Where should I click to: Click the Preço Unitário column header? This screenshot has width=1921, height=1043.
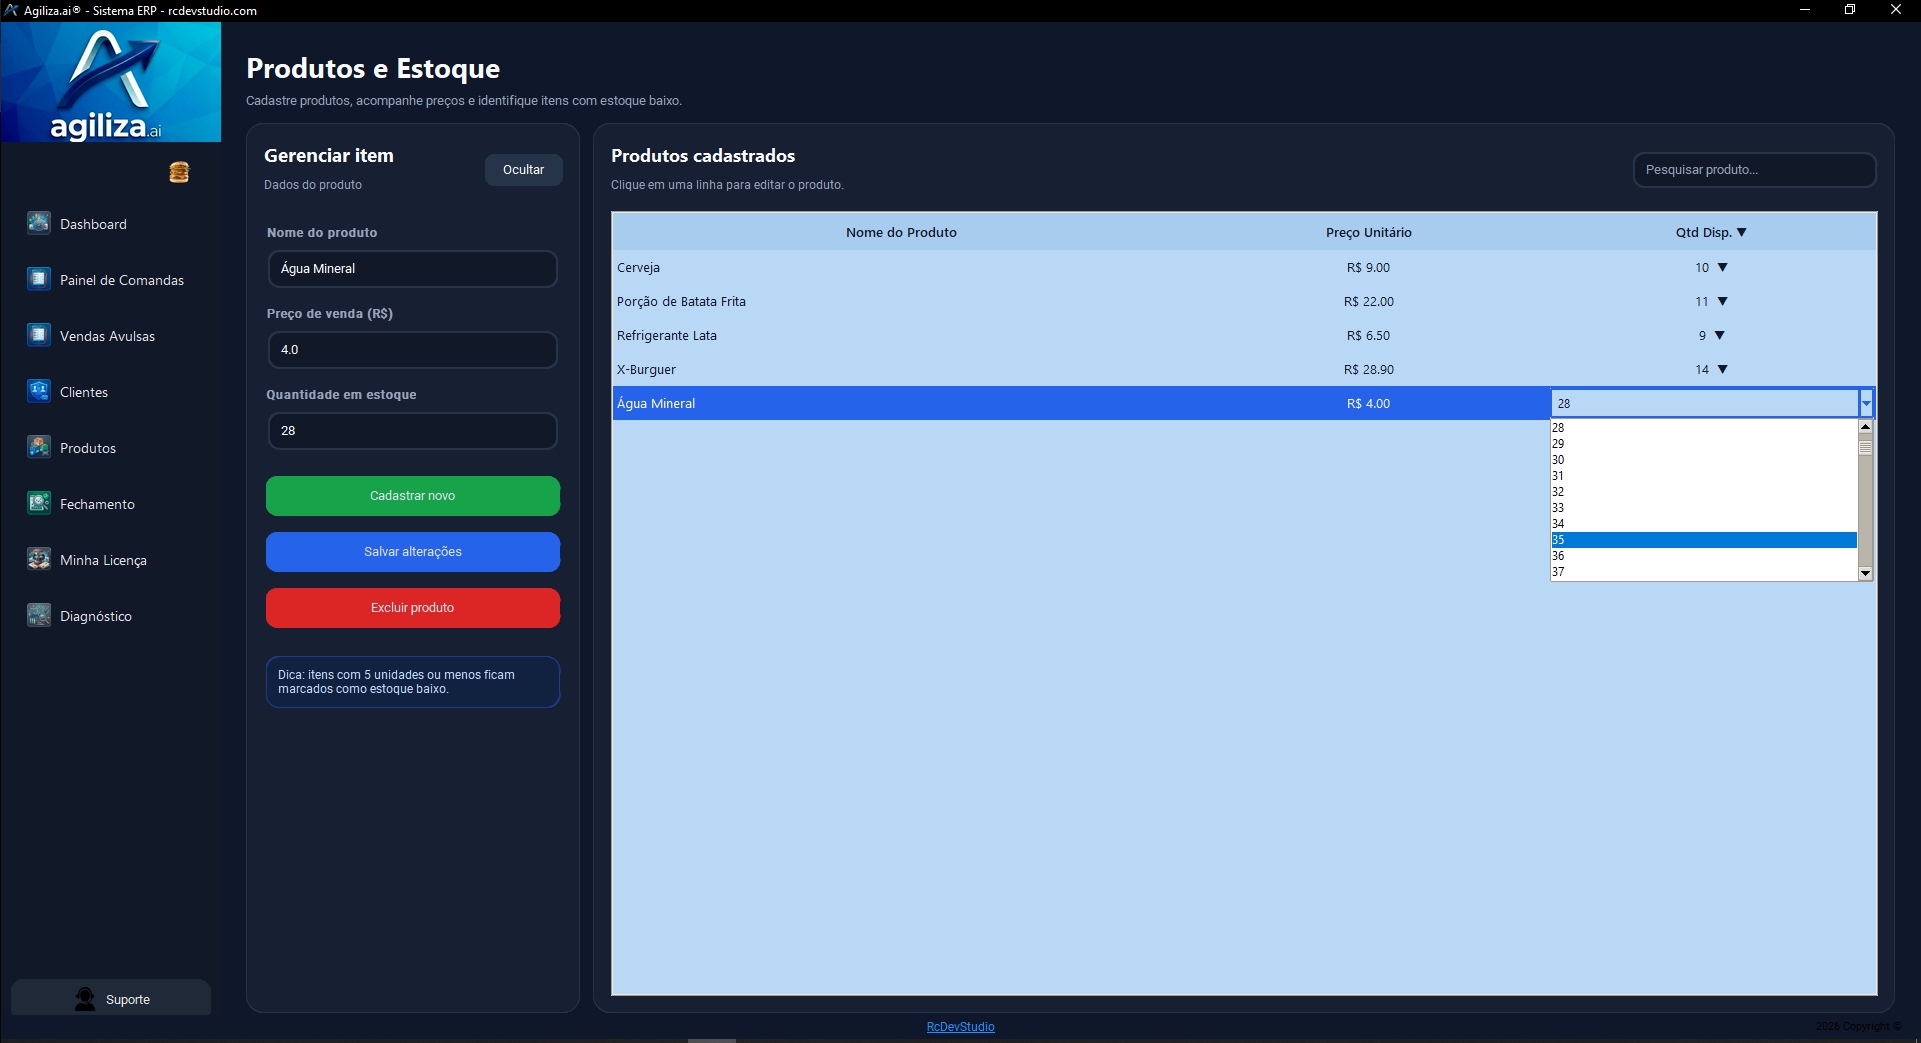[1369, 232]
